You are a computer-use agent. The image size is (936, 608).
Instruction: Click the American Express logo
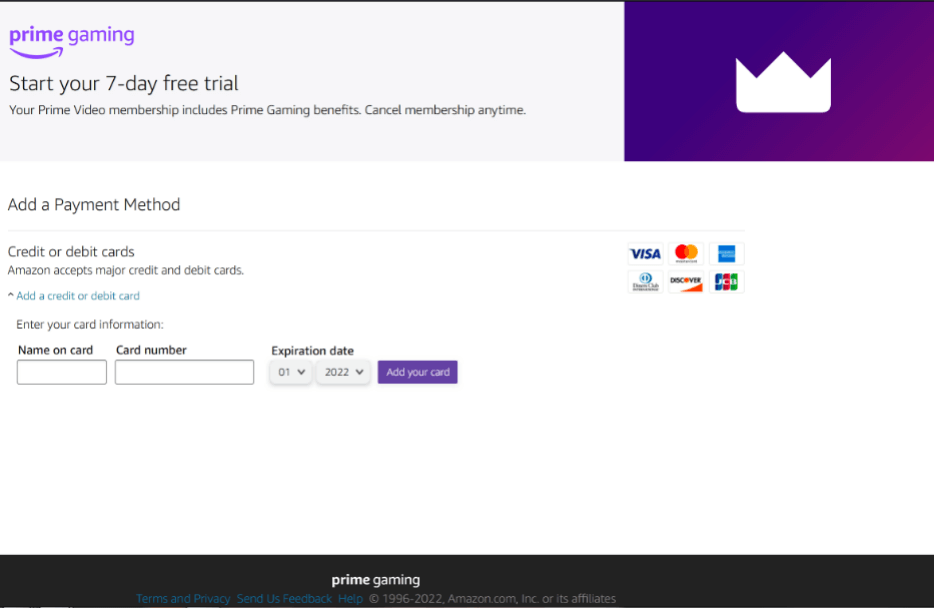[x=726, y=254]
